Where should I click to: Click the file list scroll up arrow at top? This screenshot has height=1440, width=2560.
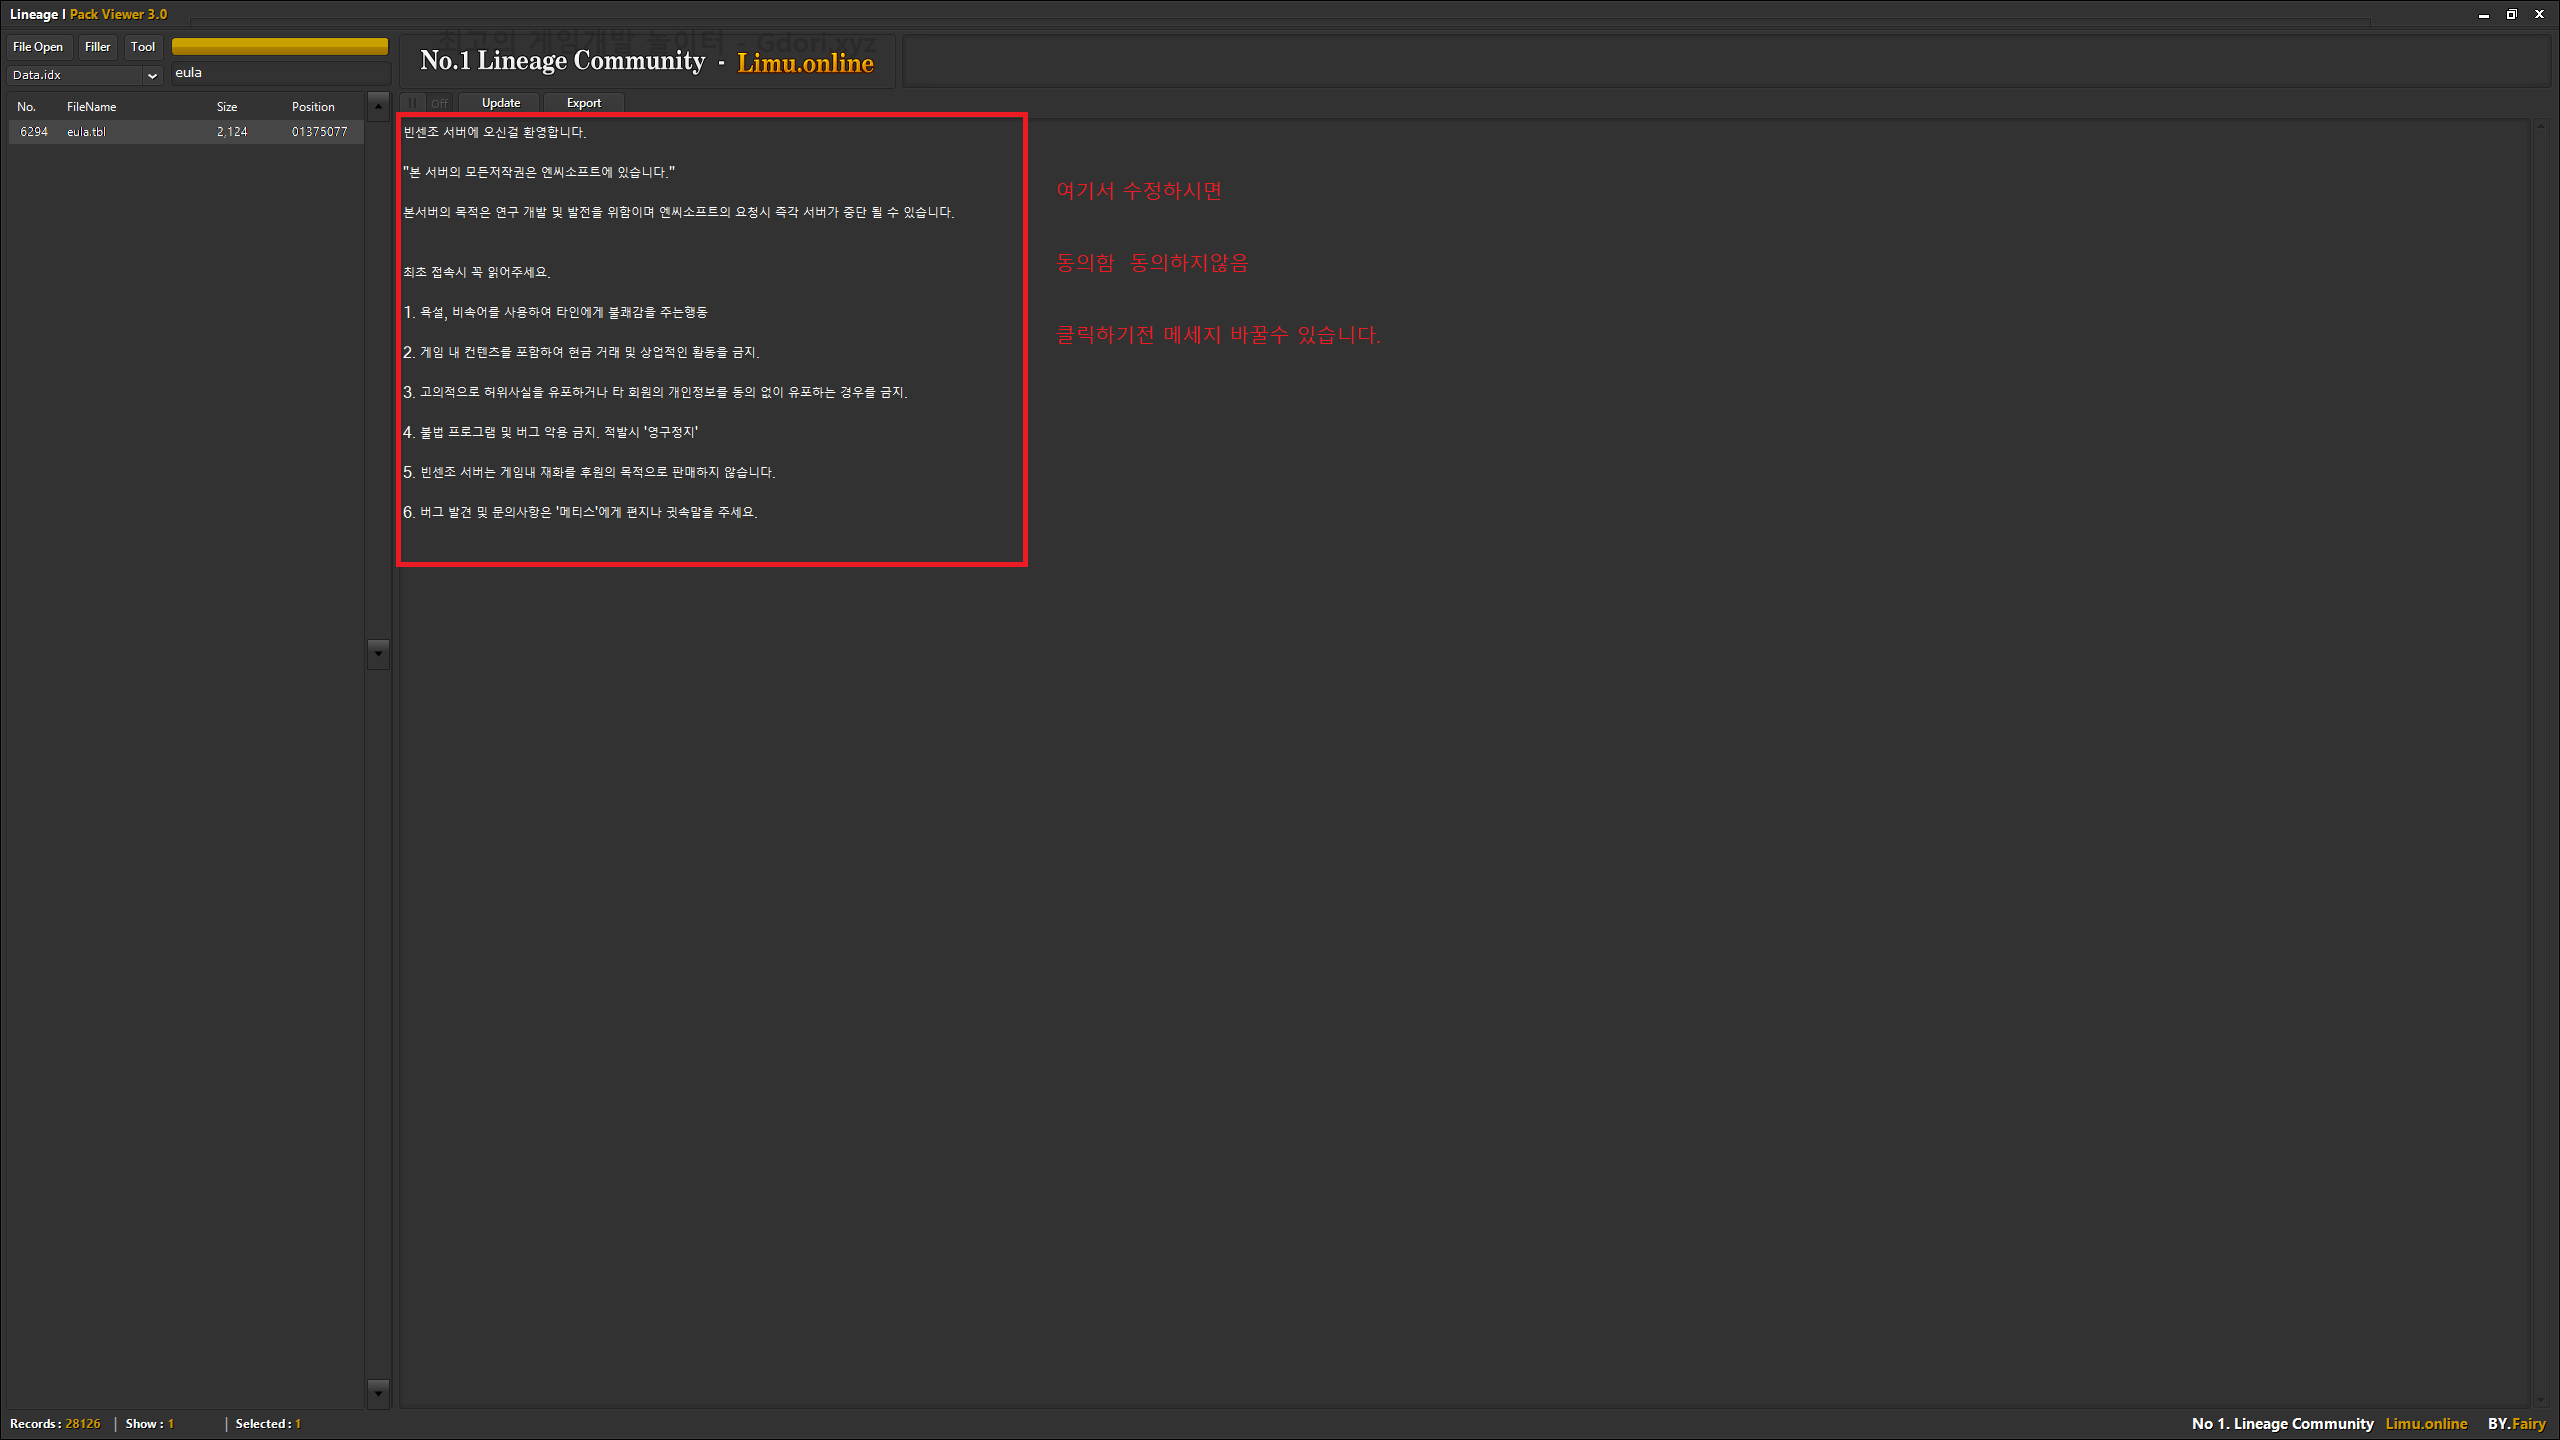[x=378, y=107]
